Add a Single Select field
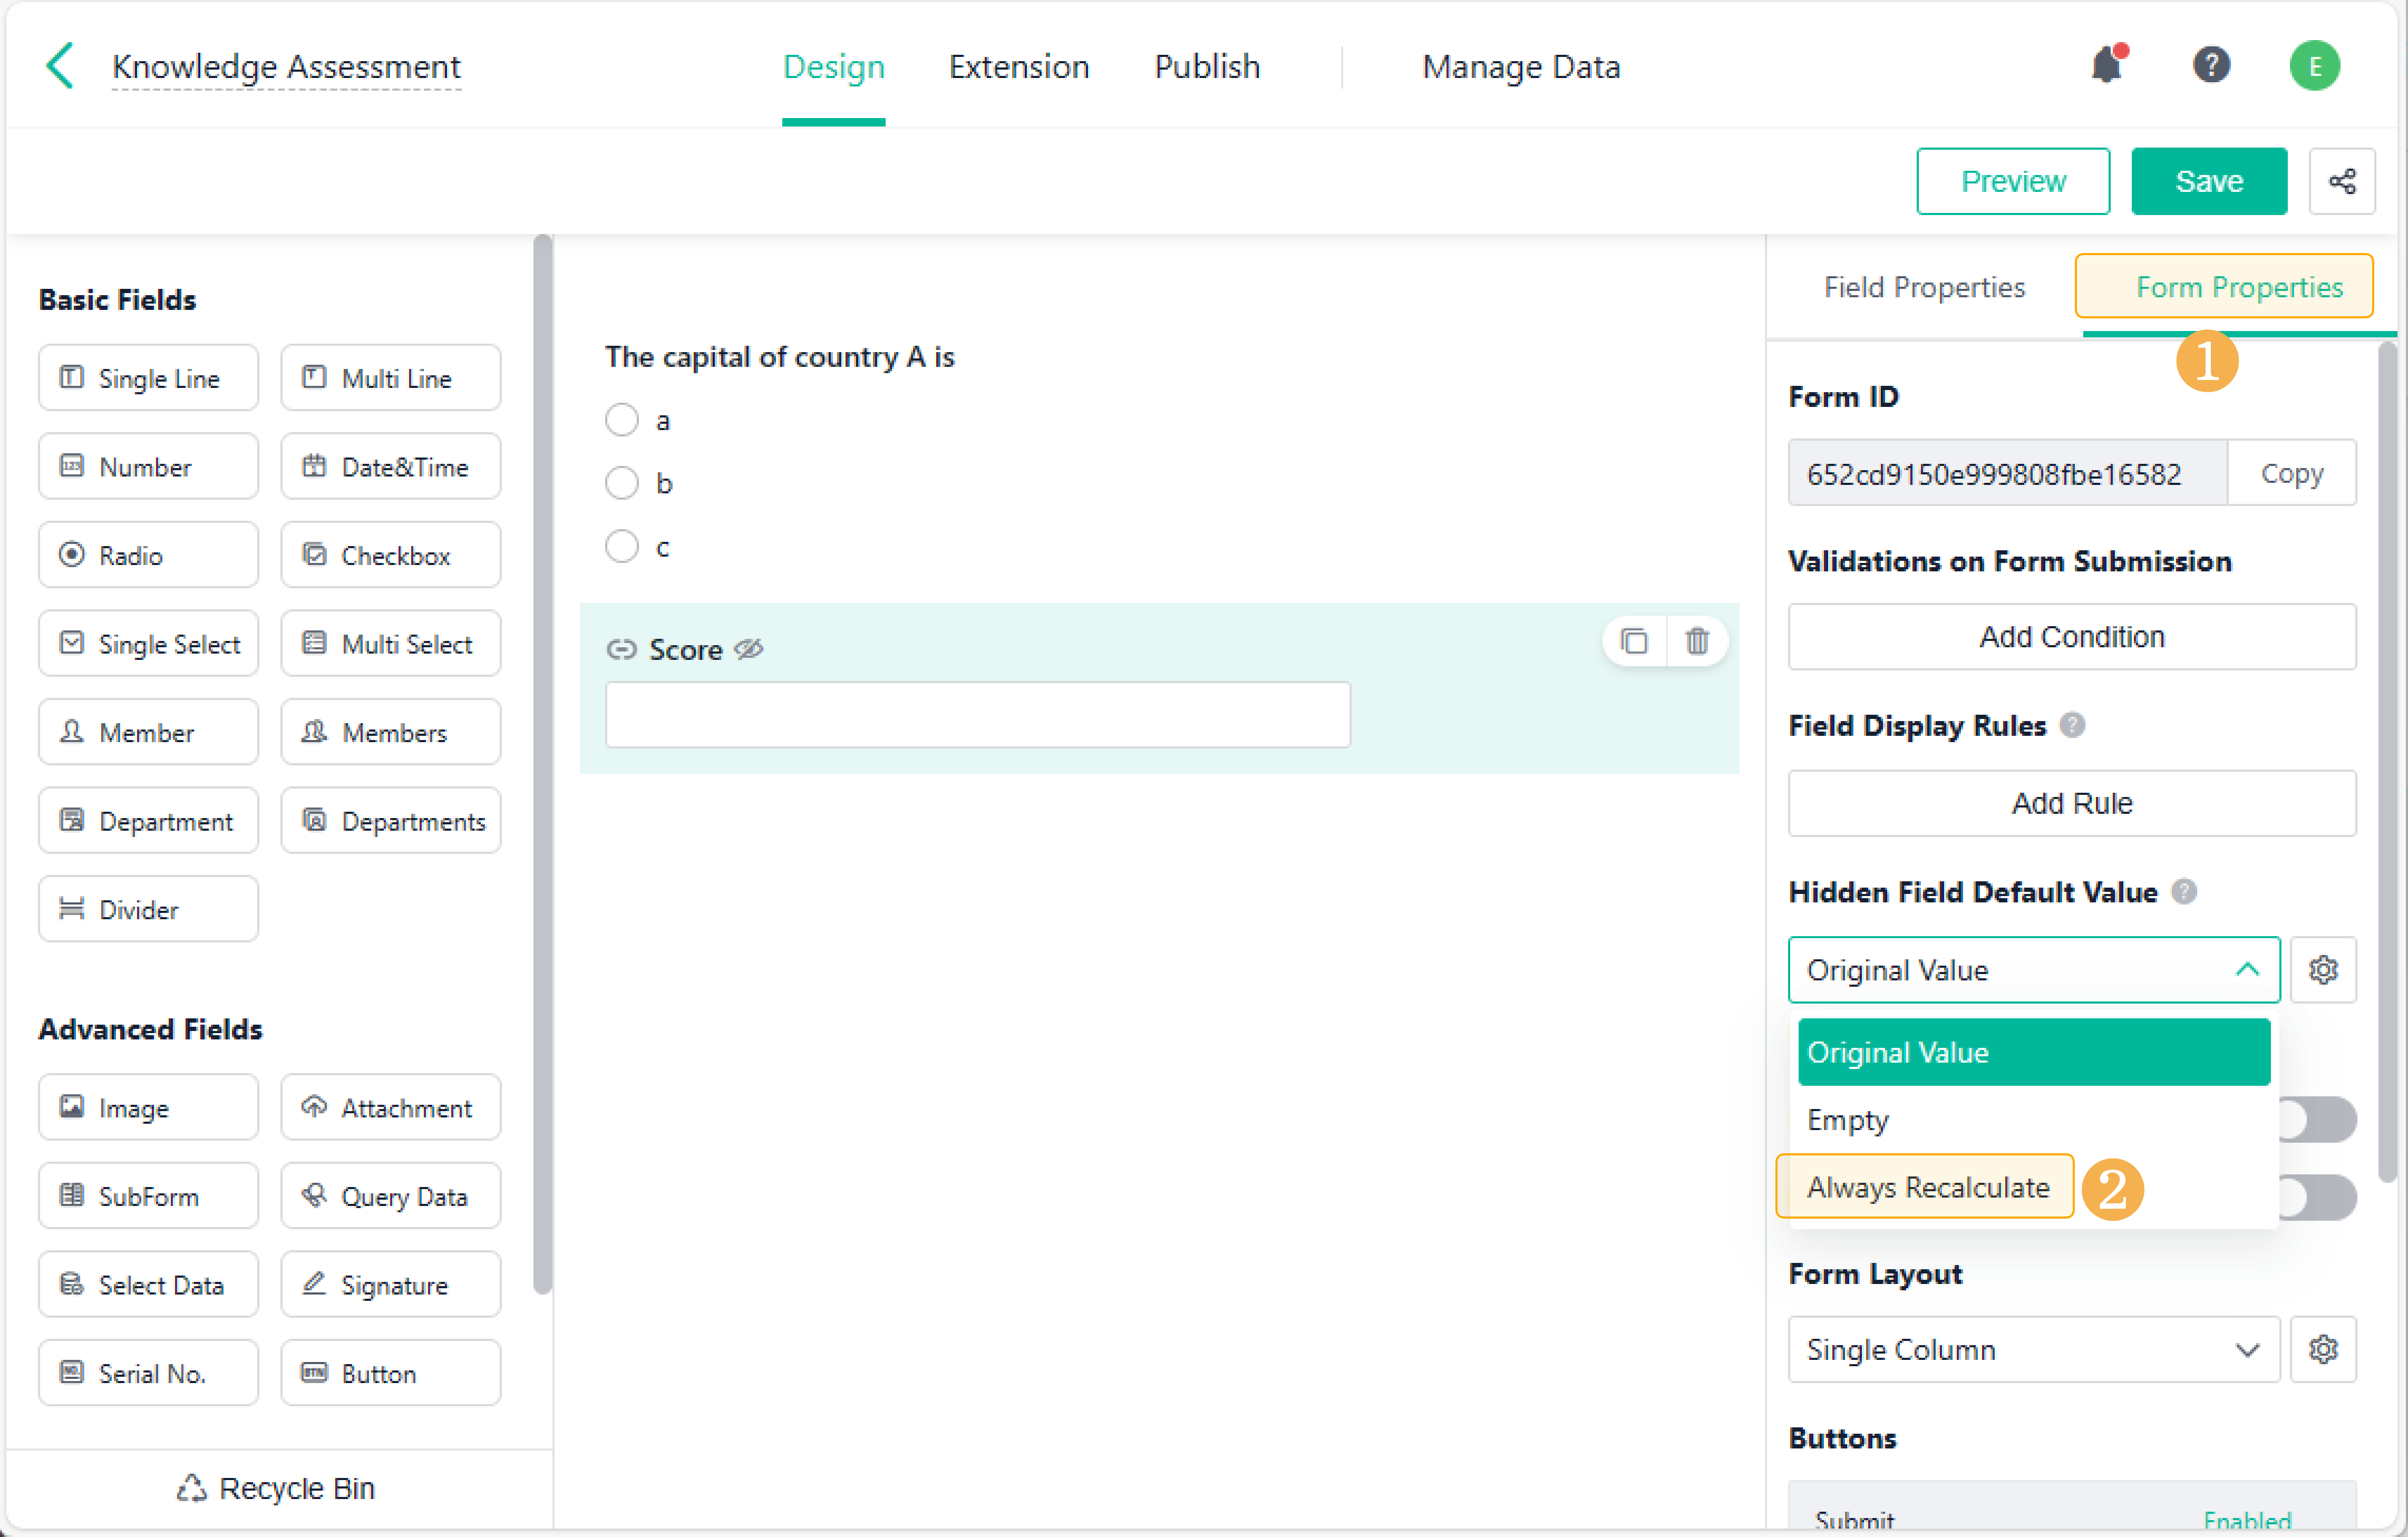2408x1537 pixels. (x=148, y=644)
